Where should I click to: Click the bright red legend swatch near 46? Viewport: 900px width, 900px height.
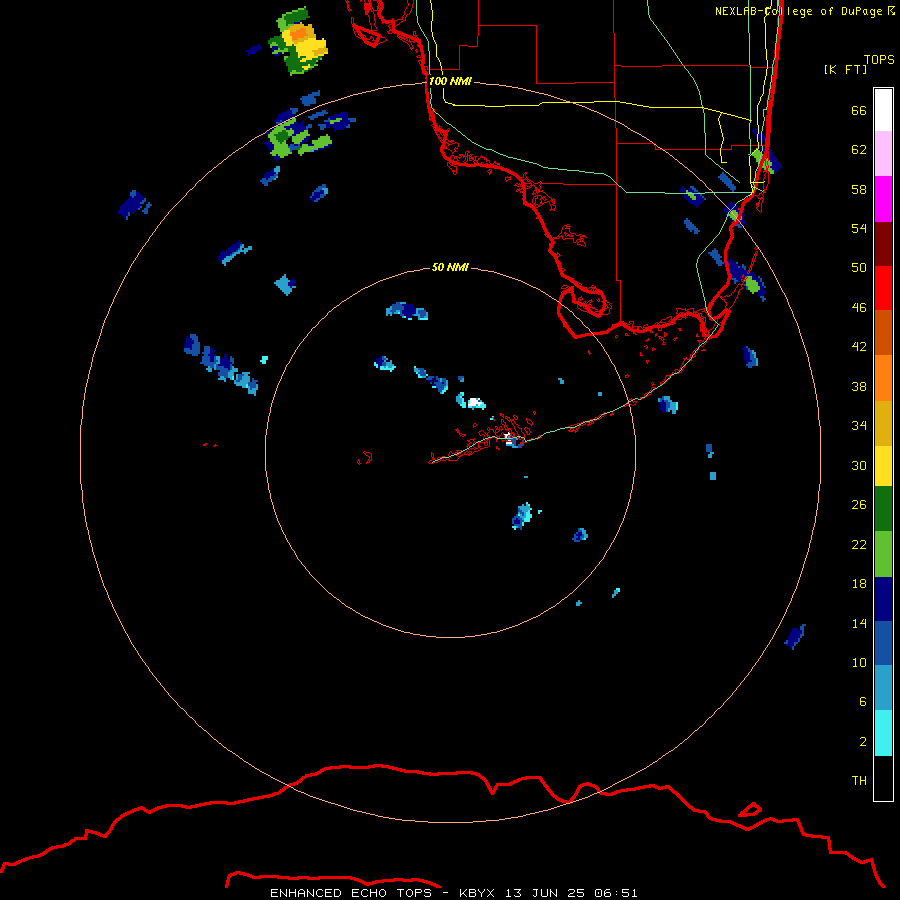click(x=883, y=288)
